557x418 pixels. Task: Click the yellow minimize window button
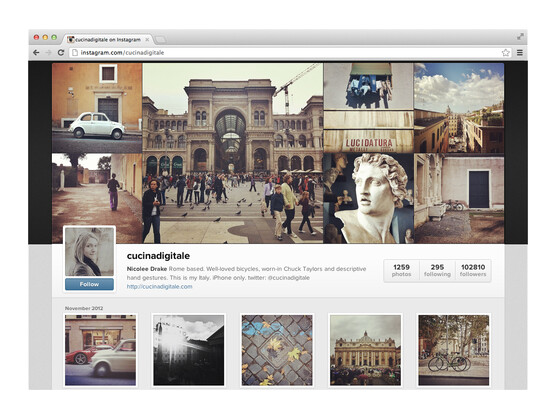[45, 37]
